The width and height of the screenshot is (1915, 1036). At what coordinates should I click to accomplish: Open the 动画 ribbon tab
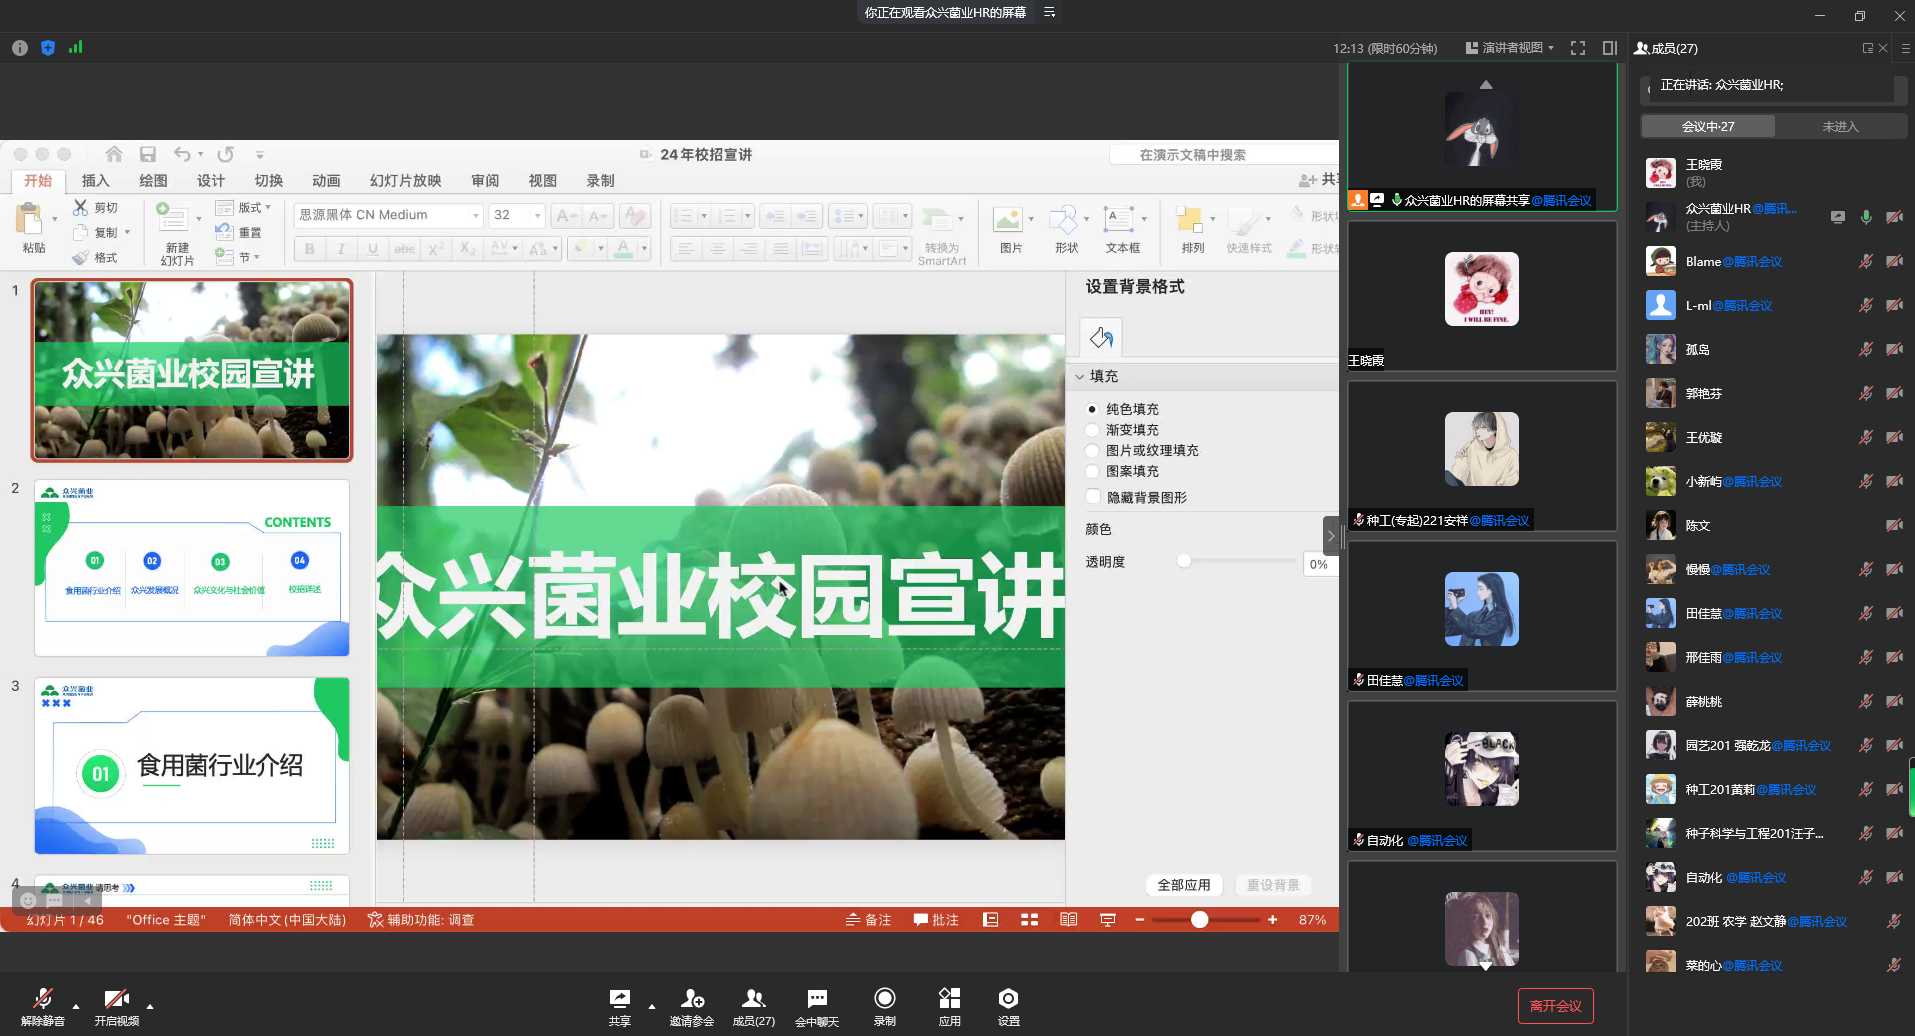coord(326,181)
